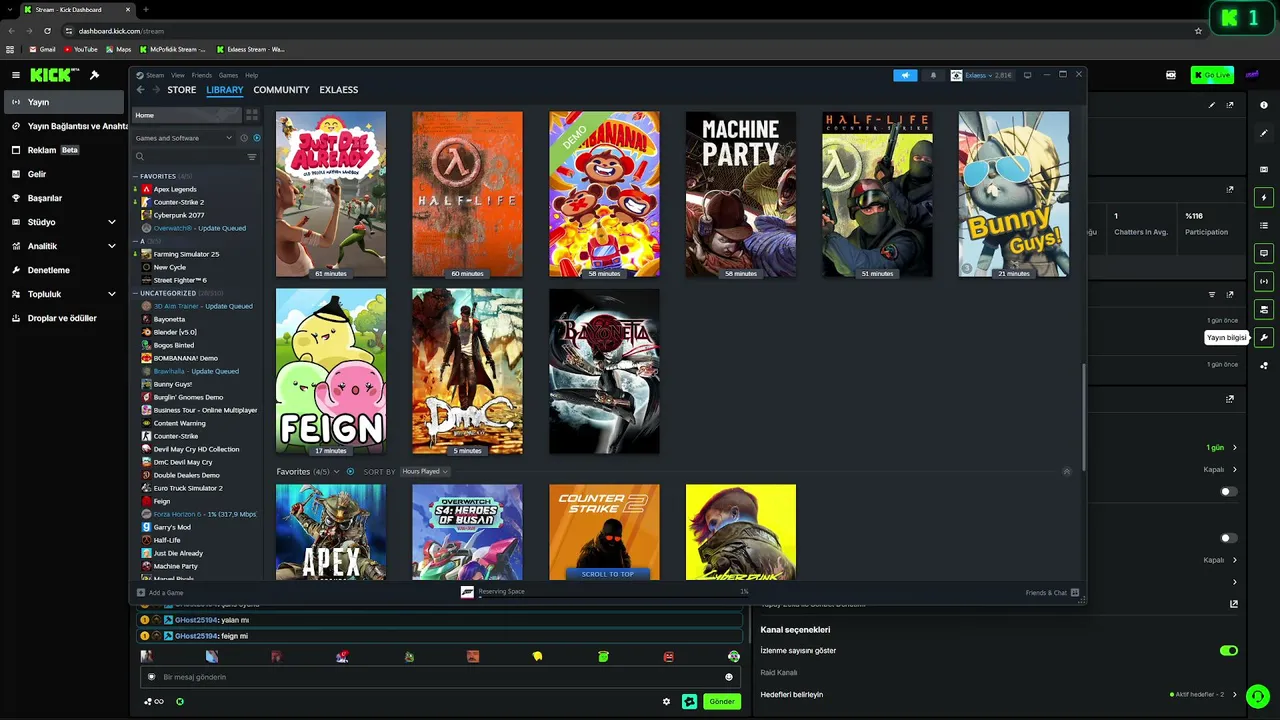Open Feign game cover thumbnail
The width and height of the screenshot is (1280, 720).
tap(331, 372)
